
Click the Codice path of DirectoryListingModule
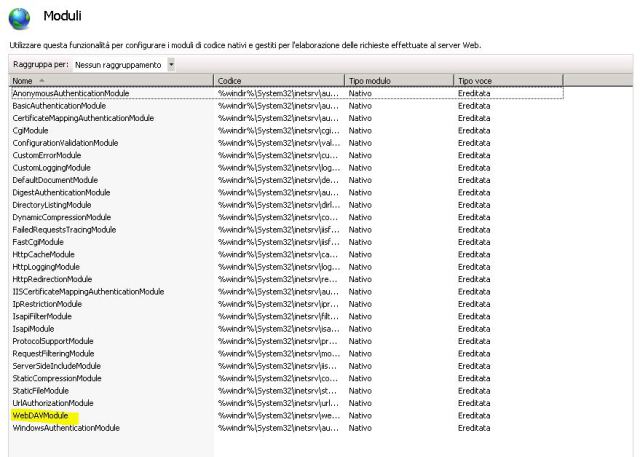click(279, 205)
